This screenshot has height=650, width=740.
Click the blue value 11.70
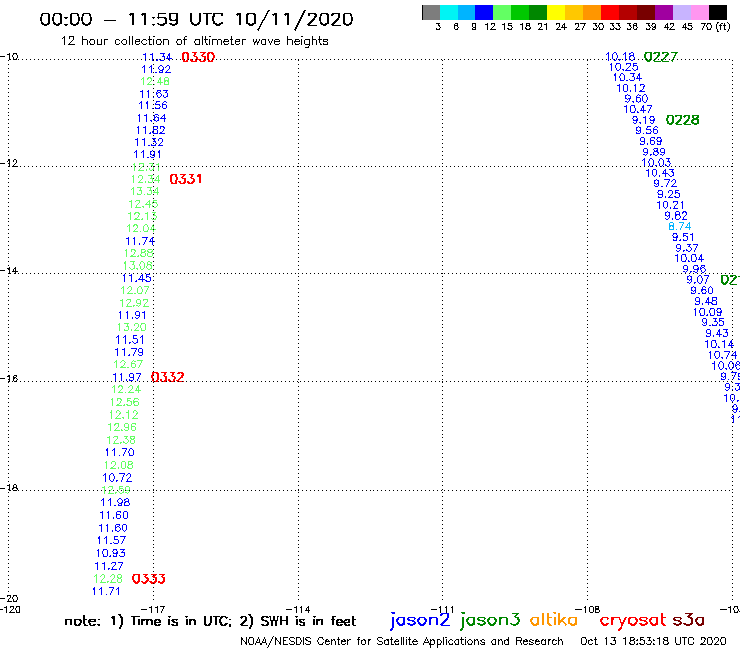pos(119,452)
